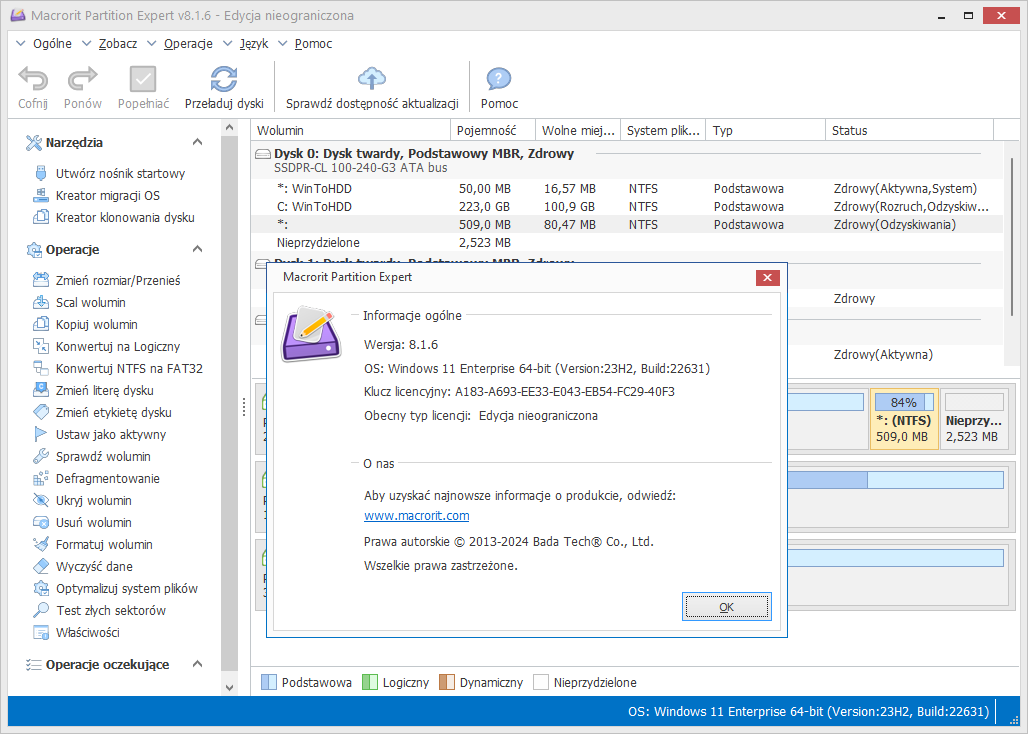Select the *: WinToHDD 50,00 MB row

627,189
